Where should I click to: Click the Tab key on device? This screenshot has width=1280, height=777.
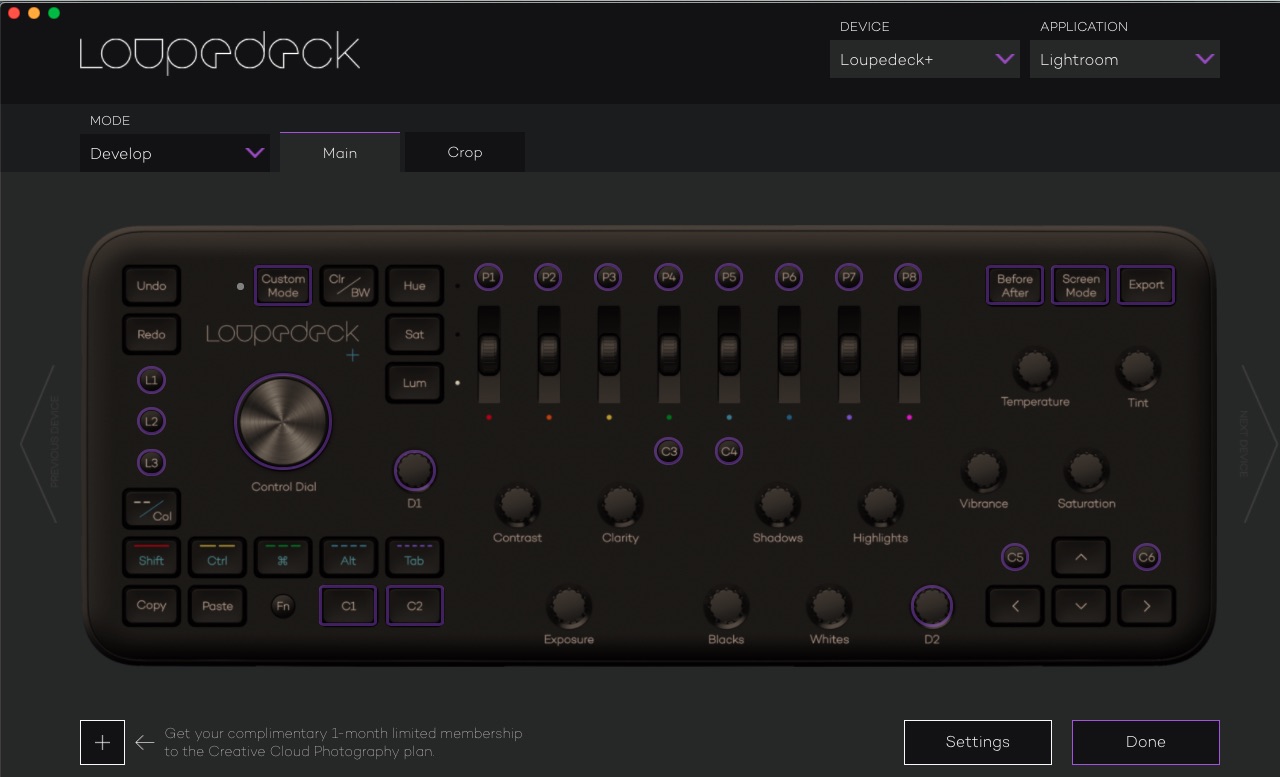point(414,558)
